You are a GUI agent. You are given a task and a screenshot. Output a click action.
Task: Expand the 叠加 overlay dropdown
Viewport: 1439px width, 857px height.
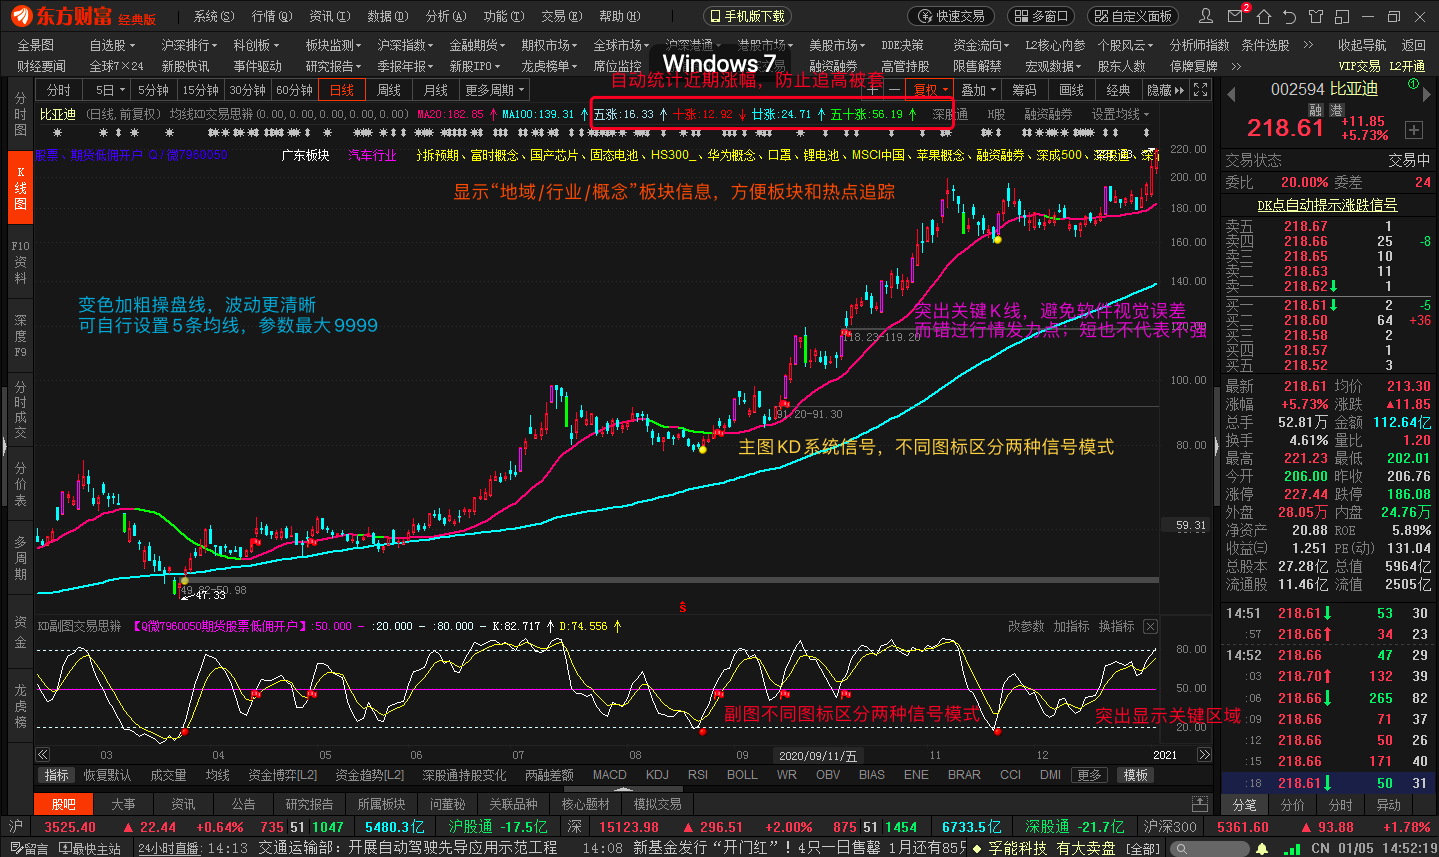[x=978, y=90]
